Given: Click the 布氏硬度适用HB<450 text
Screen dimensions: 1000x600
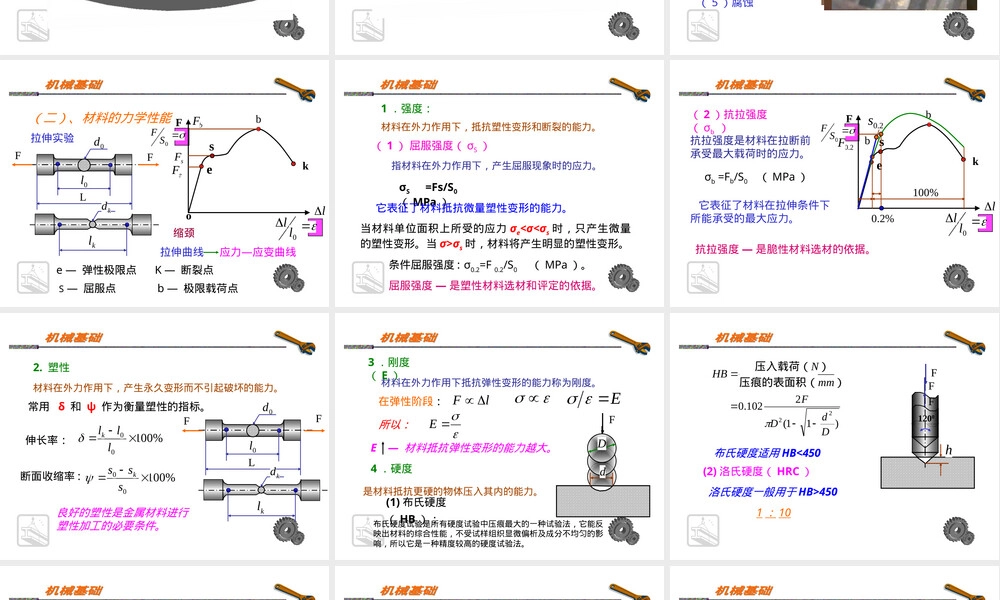Looking at the screenshot, I should click(767, 453).
